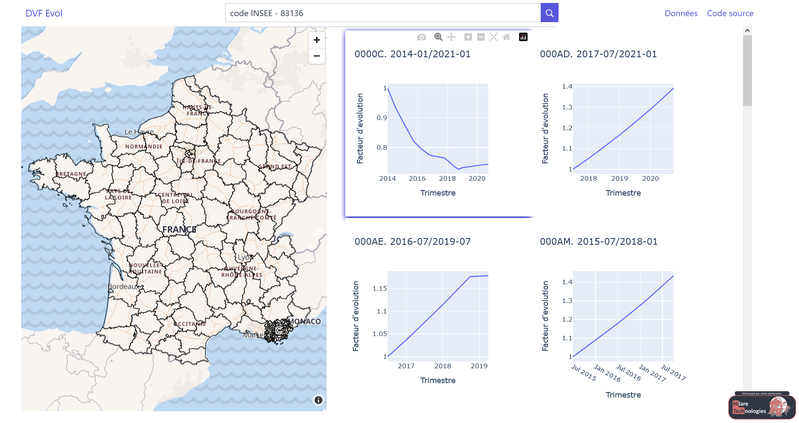Open the Plotly logo link
799x423 pixels.
click(x=523, y=37)
